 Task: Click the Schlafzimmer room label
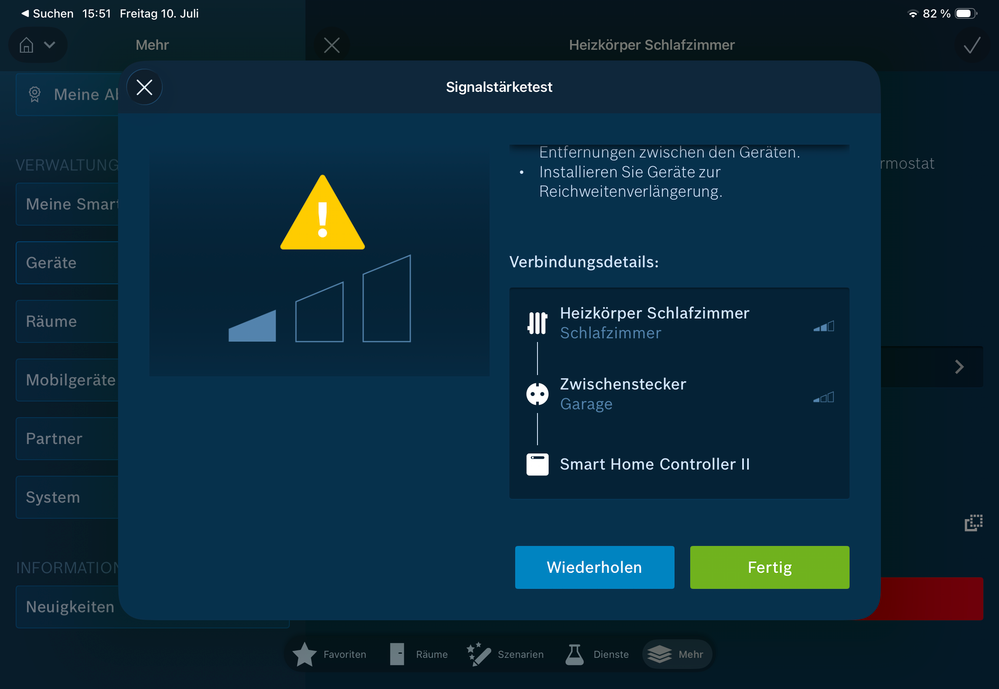click(x=610, y=333)
